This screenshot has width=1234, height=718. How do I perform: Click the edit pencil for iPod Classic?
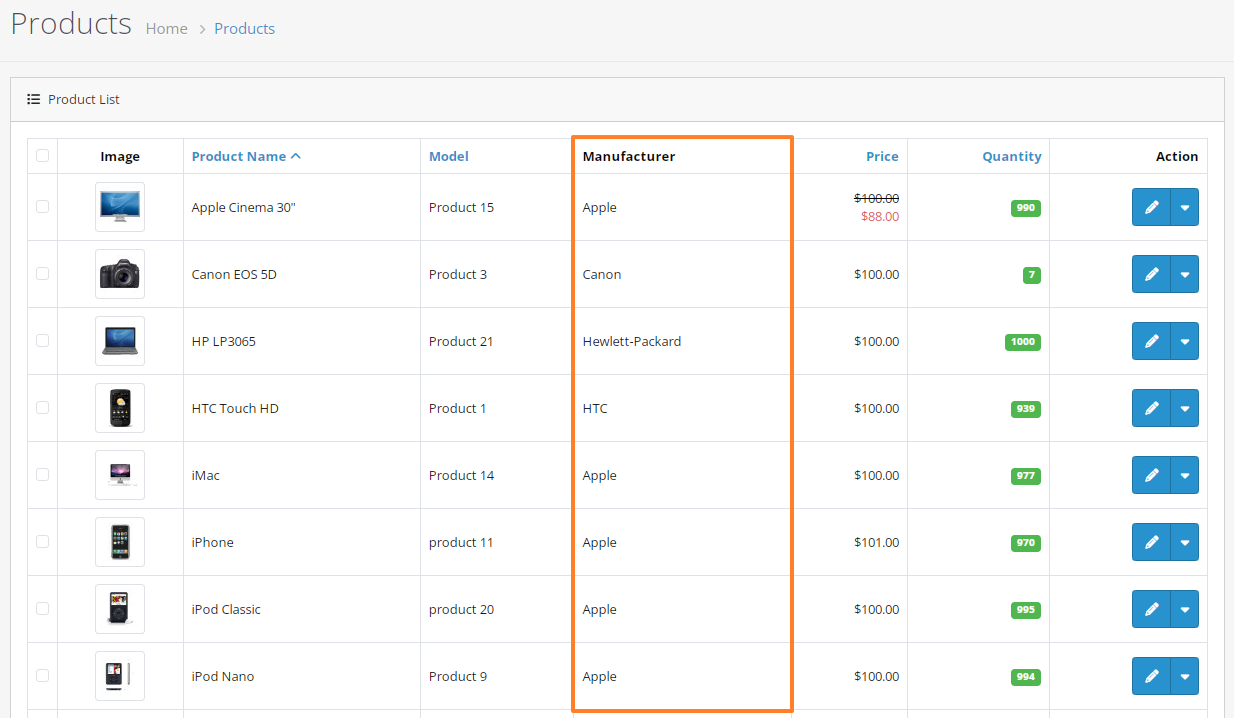tap(1151, 609)
